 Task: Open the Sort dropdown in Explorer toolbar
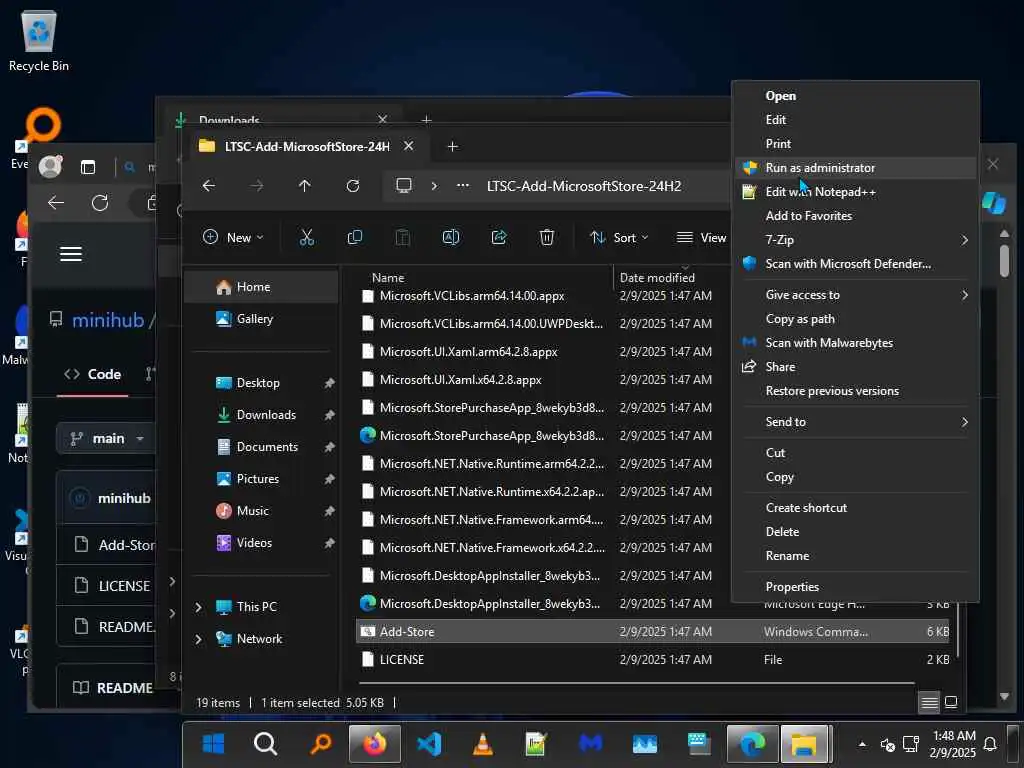click(x=618, y=238)
